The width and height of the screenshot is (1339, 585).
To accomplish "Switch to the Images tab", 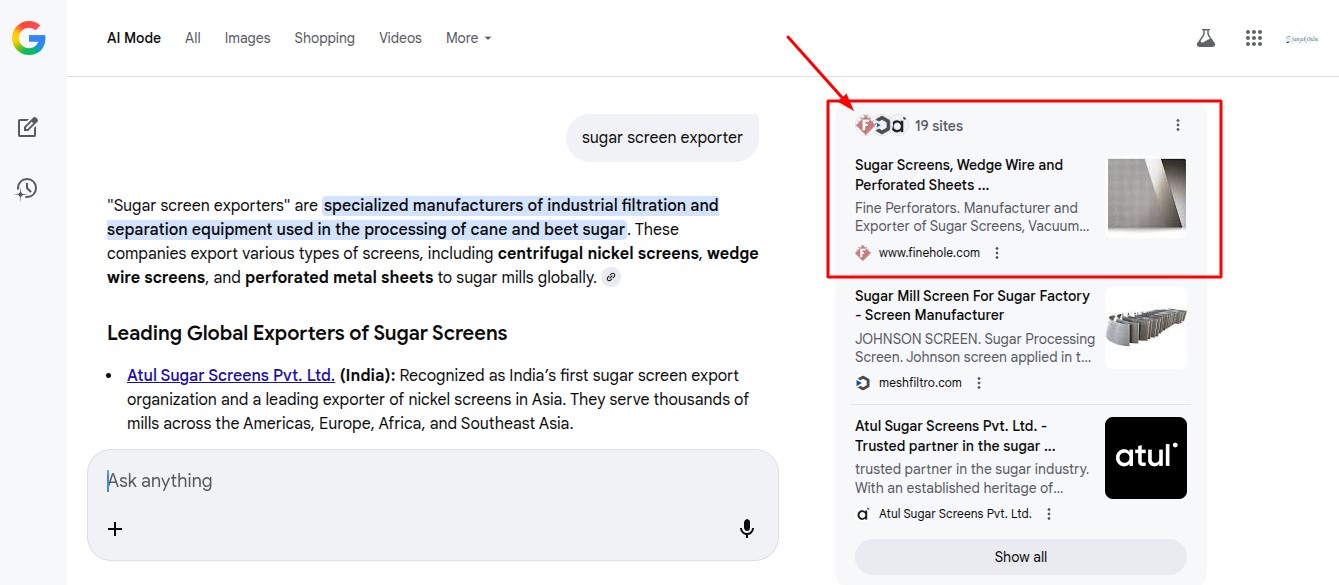I will click(247, 38).
